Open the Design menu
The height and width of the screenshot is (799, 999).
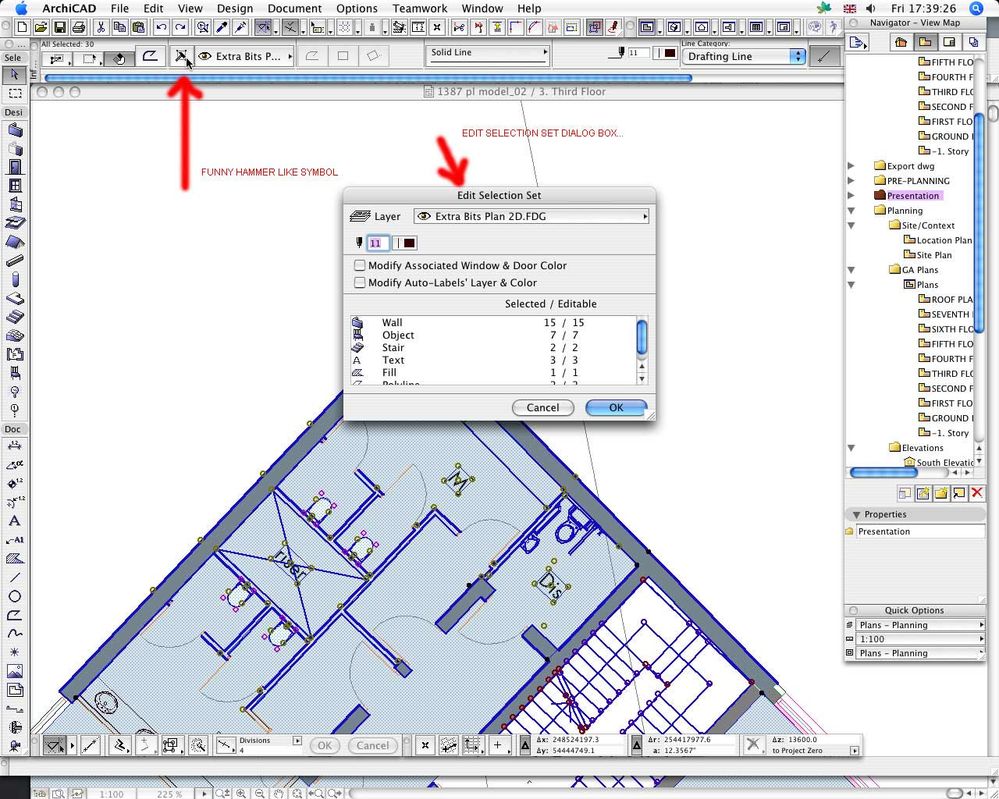[x=235, y=8]
